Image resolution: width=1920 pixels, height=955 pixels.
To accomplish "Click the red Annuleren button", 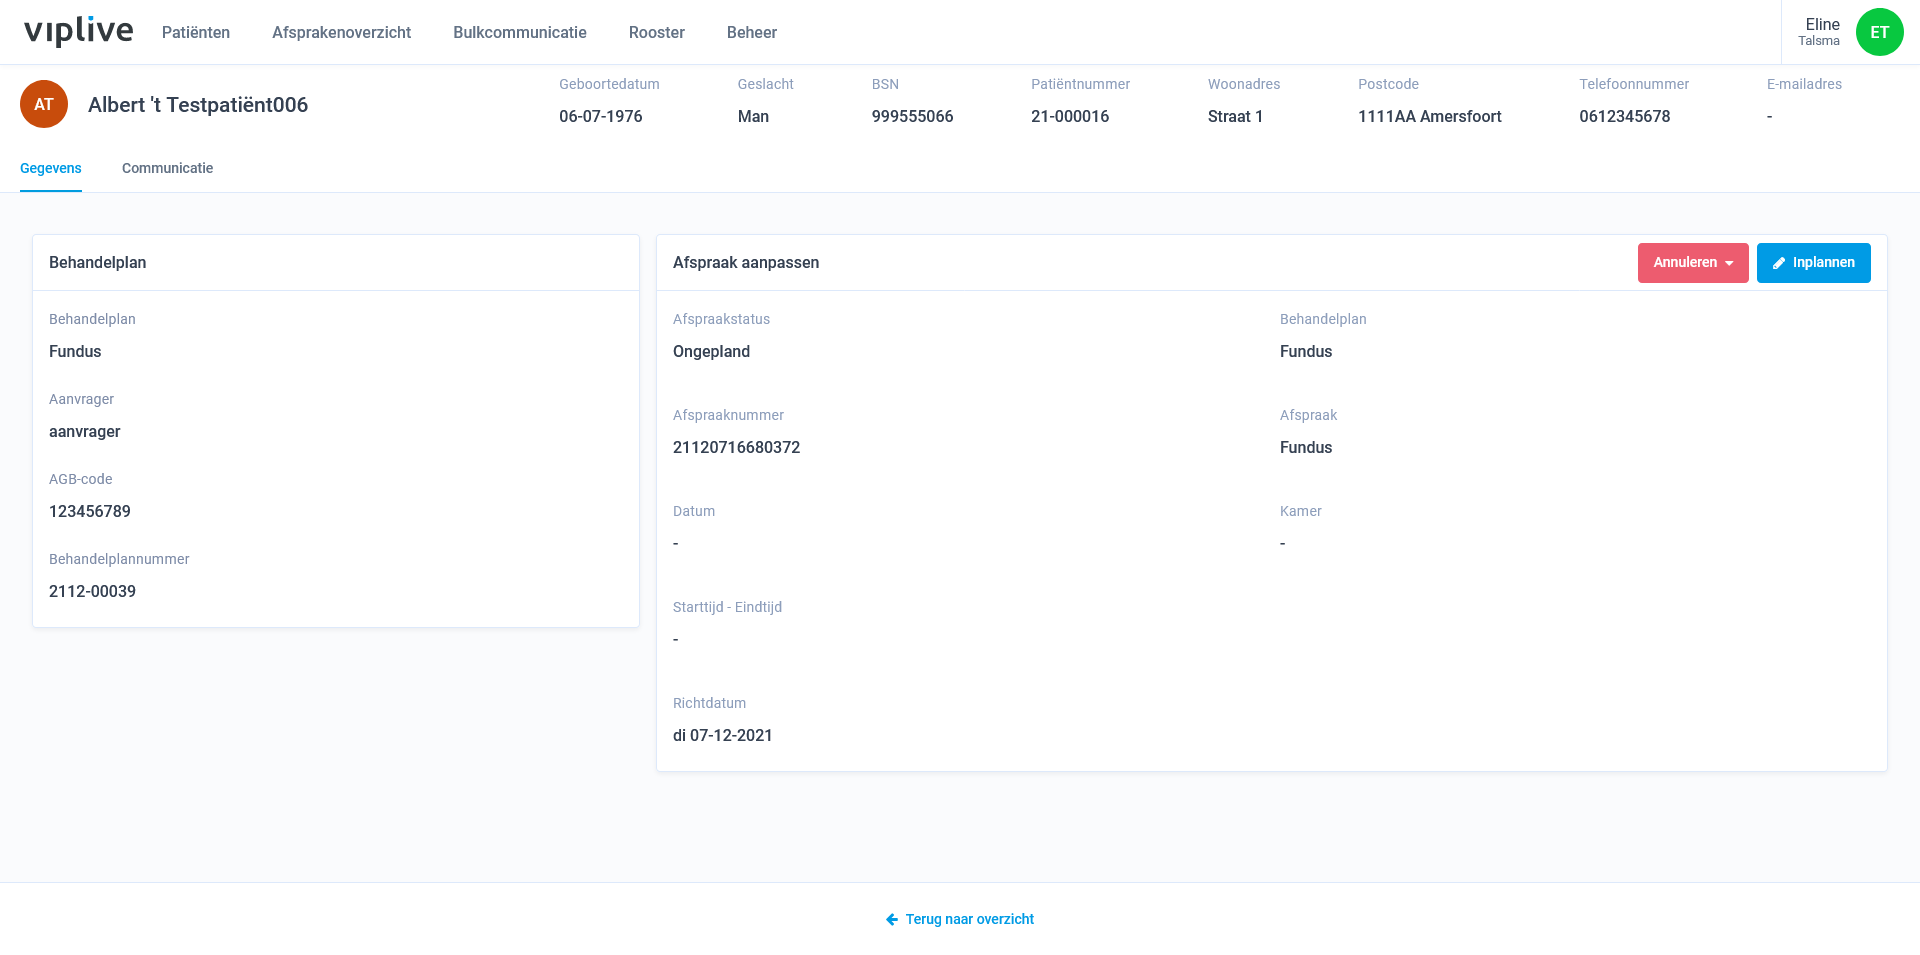I will [x=1693, y=263].
